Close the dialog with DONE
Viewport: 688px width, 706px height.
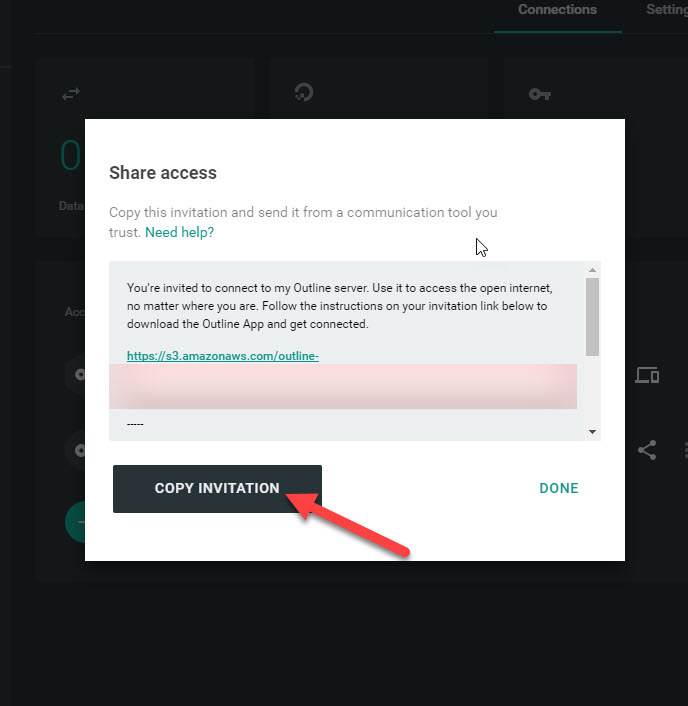pyautogui.click(x=559, y=488)
